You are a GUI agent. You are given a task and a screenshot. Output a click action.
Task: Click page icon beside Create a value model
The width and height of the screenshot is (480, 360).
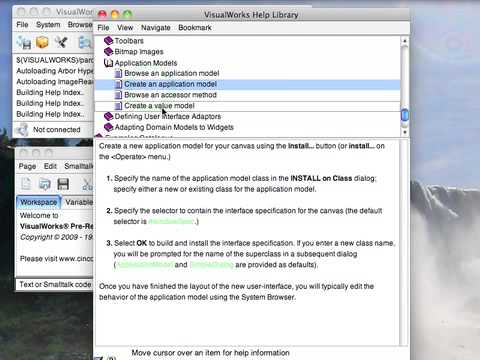coord(118,106)
